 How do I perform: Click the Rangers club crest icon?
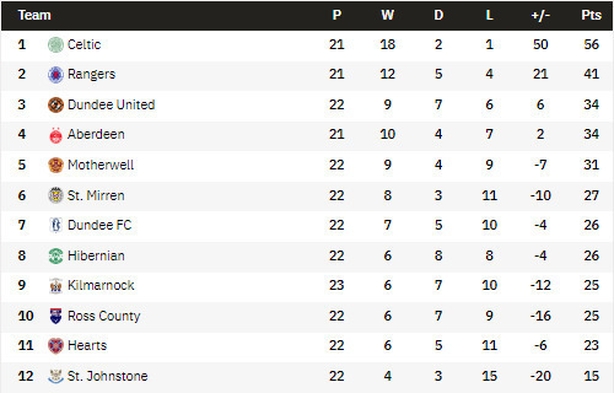[x=56, y=74]
